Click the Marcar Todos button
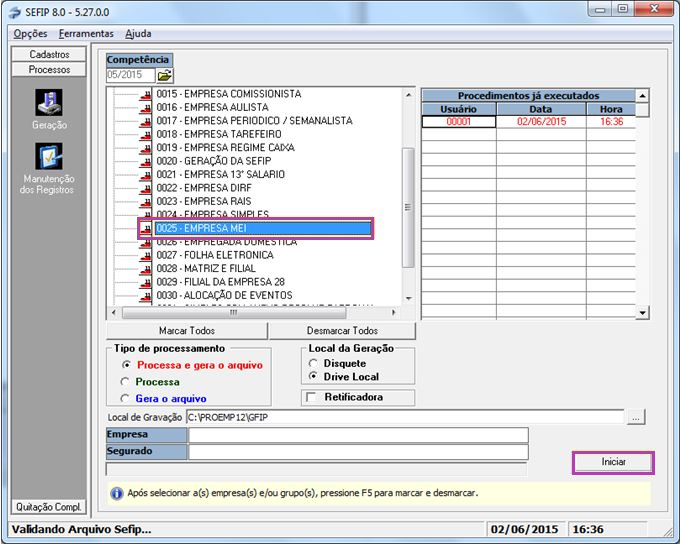 187,331
